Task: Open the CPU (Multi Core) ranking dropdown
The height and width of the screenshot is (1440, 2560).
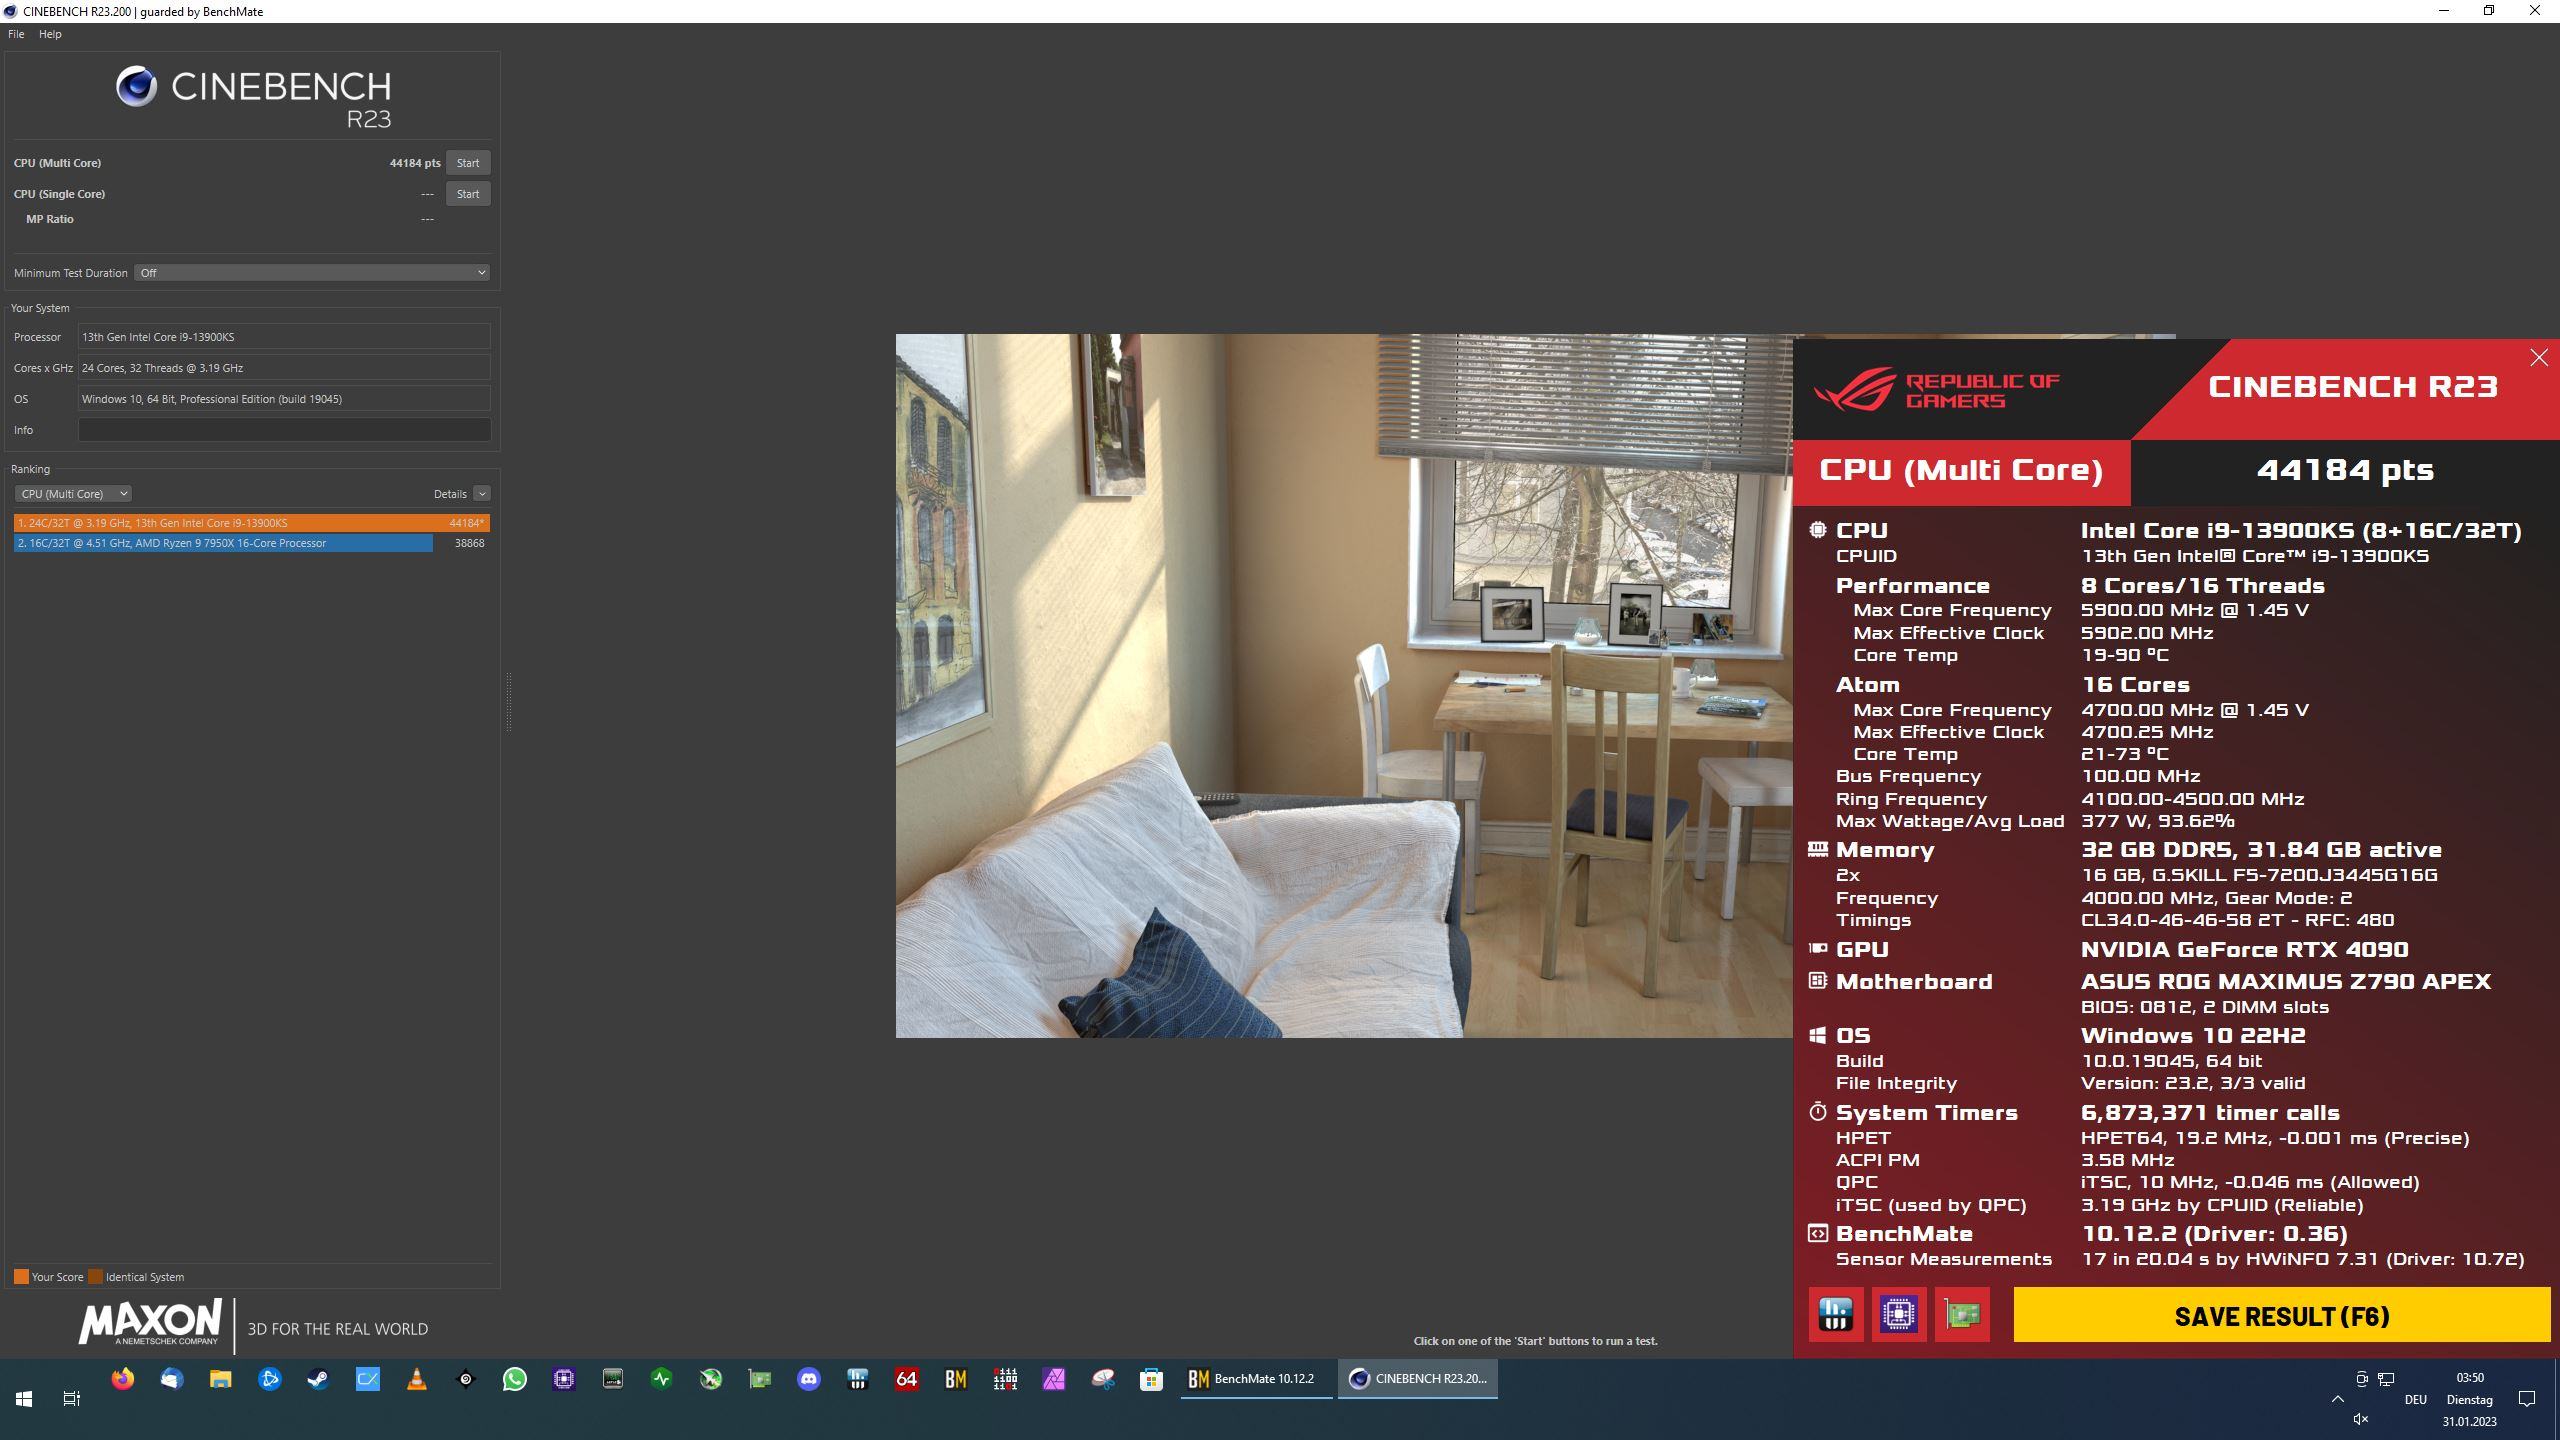Action: click(x=72, y=494)
